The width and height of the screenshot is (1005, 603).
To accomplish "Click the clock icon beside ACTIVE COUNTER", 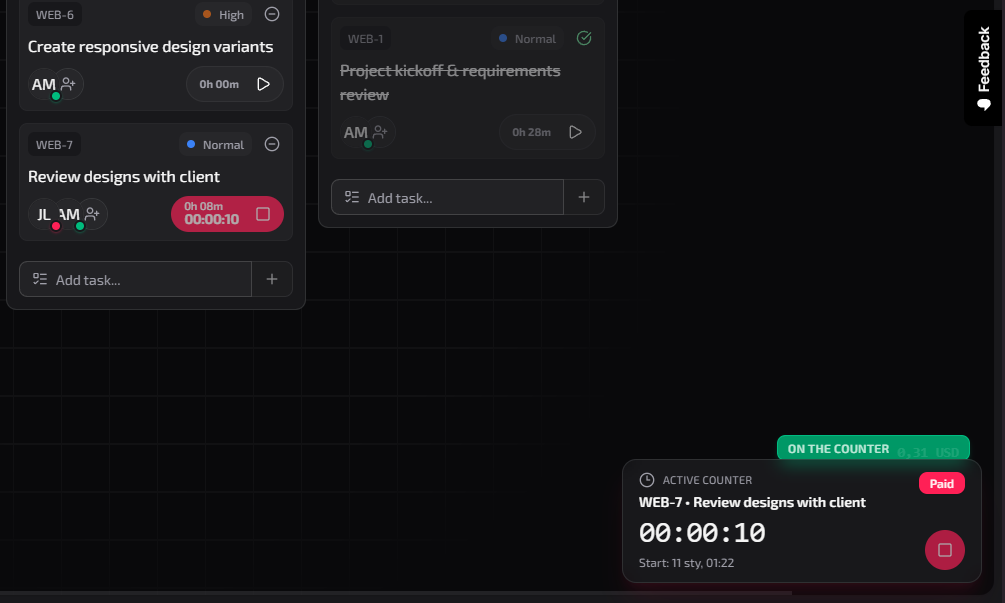I will pyautogui.click(x=647, y=480).
